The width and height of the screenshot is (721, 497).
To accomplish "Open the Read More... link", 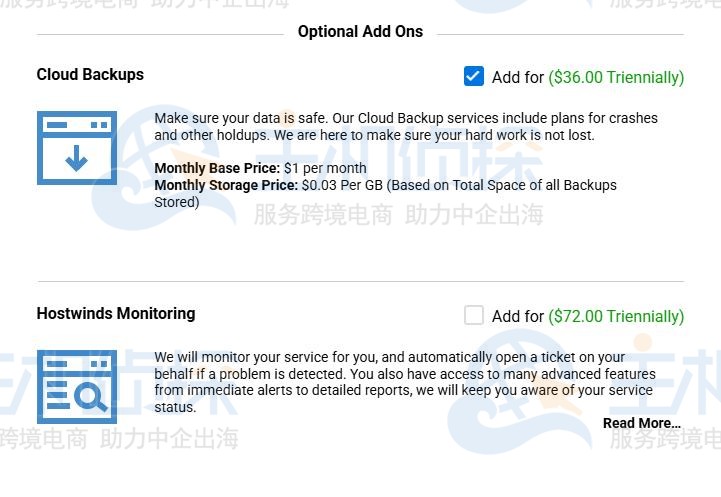I will (x=641, y=423).
